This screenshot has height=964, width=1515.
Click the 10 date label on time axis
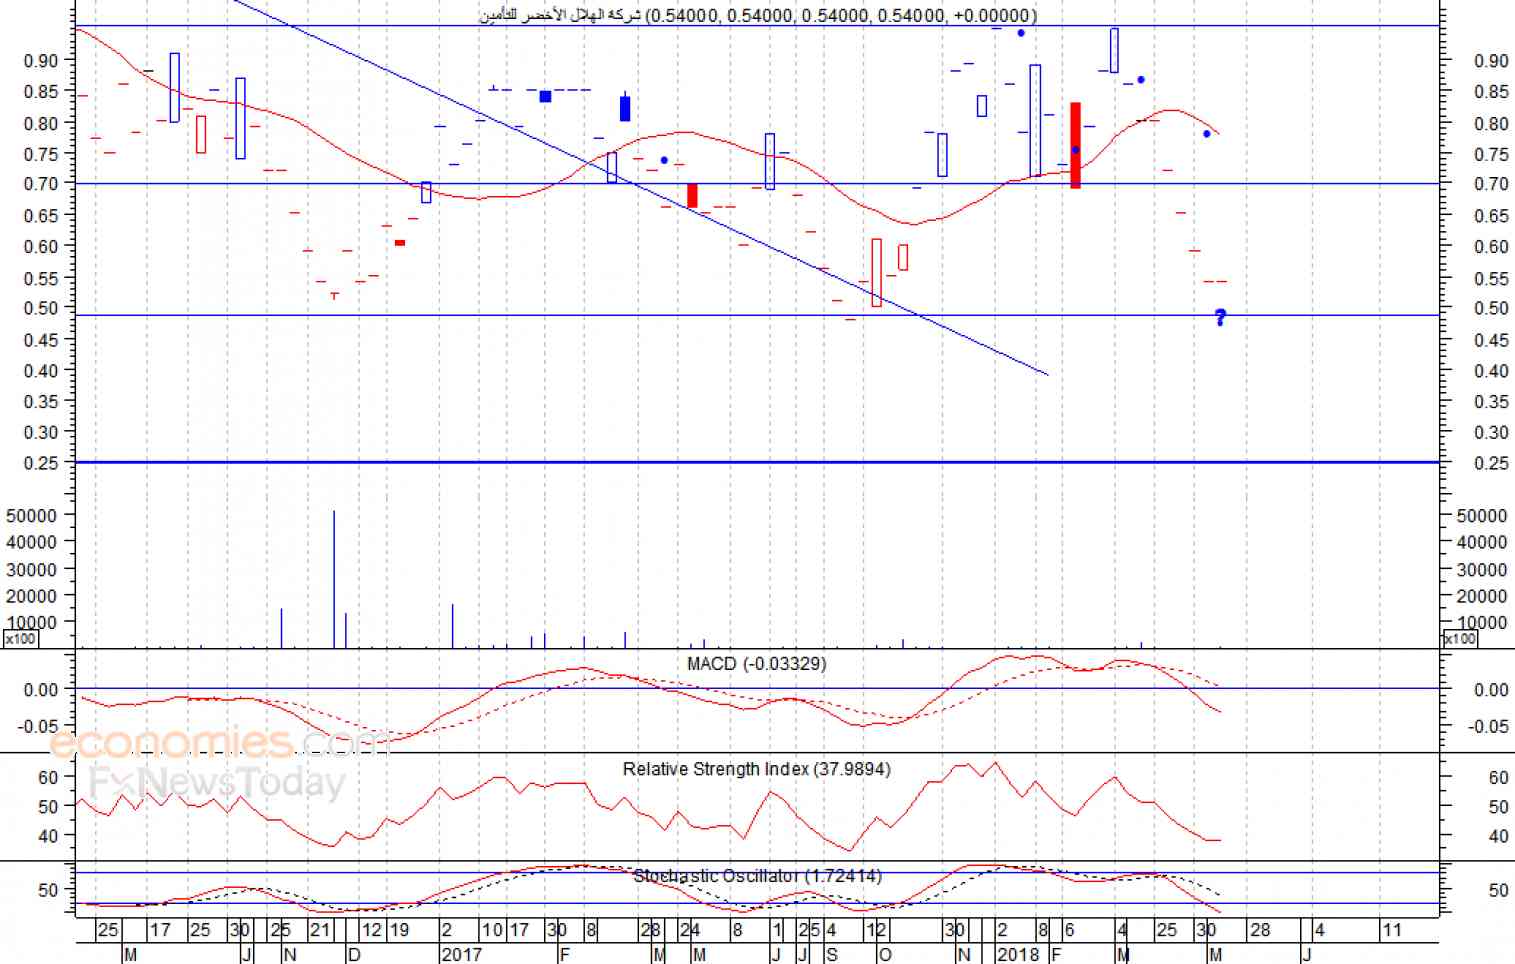tap(492, 930)
